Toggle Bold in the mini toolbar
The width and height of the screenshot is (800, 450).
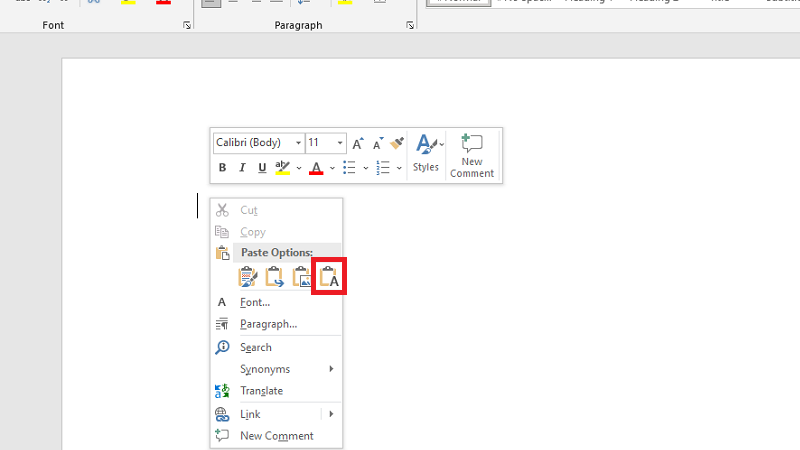click(x=223, y=168)
